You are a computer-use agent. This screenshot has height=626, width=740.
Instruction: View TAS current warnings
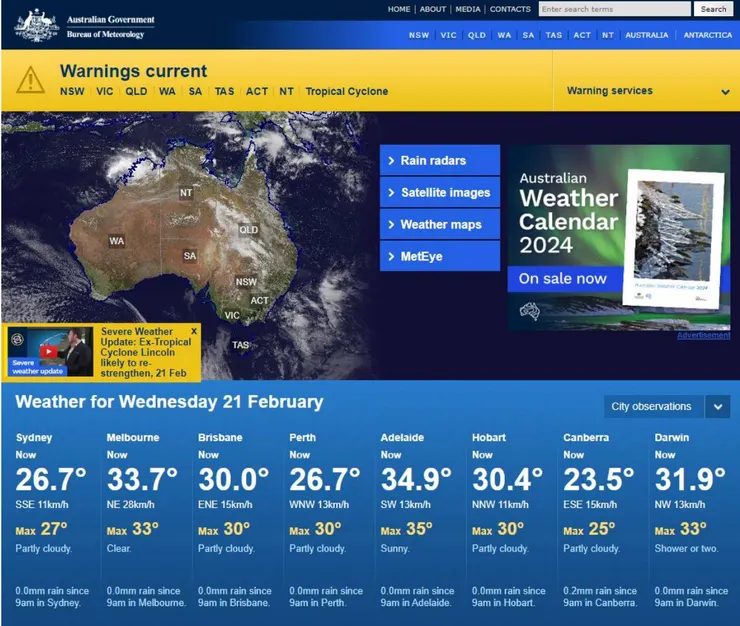pyautogui.click(x=224, y=91)
